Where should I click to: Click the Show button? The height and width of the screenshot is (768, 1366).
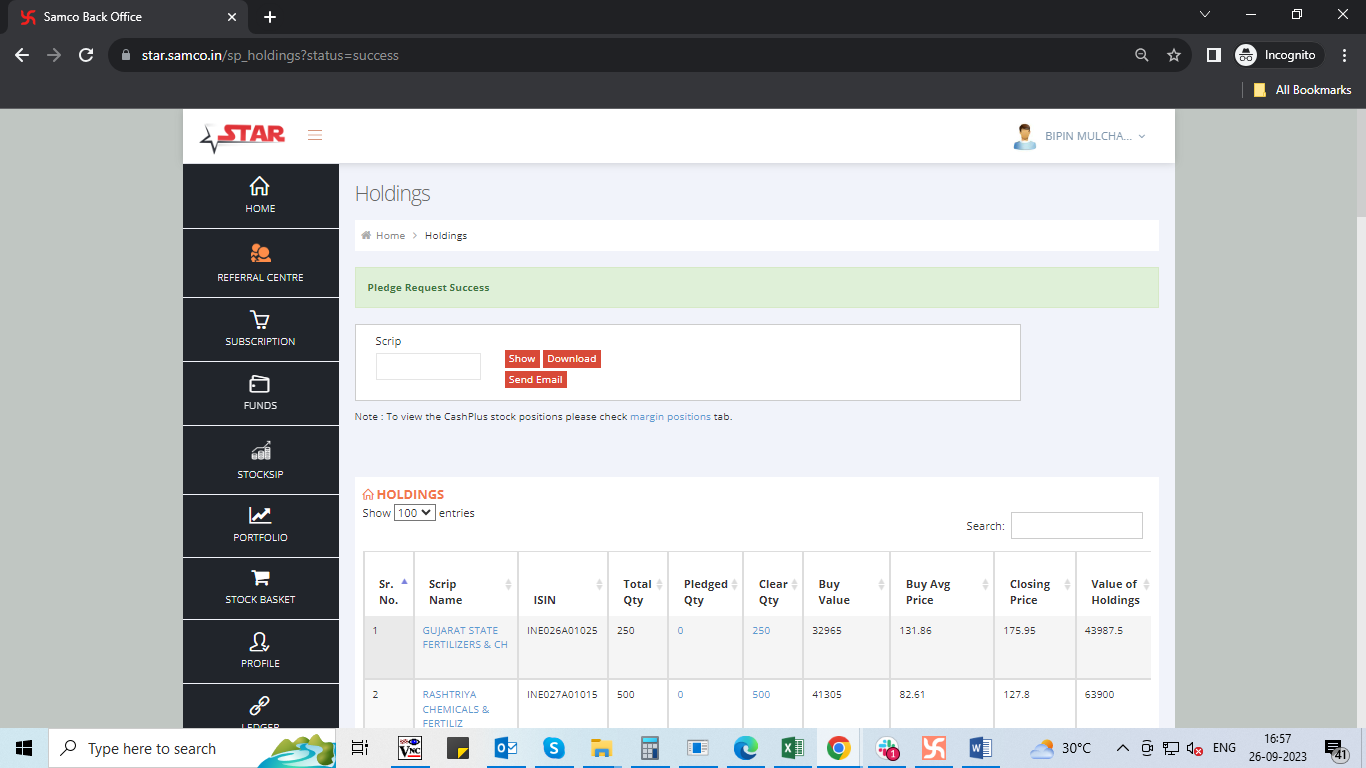[x=522, y=359]
